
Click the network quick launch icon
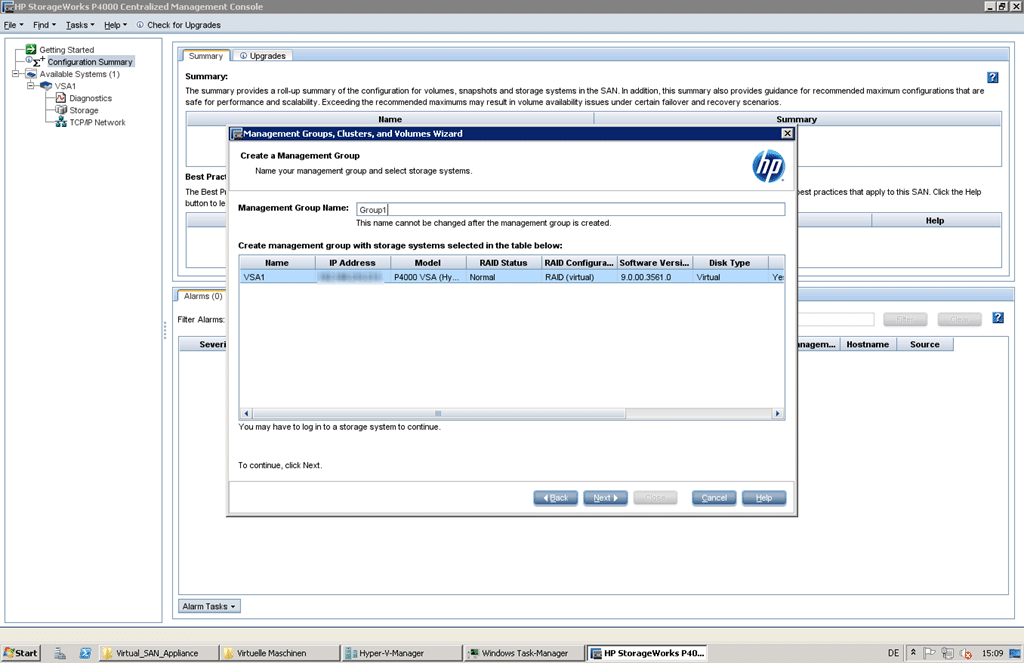(60, 653)
